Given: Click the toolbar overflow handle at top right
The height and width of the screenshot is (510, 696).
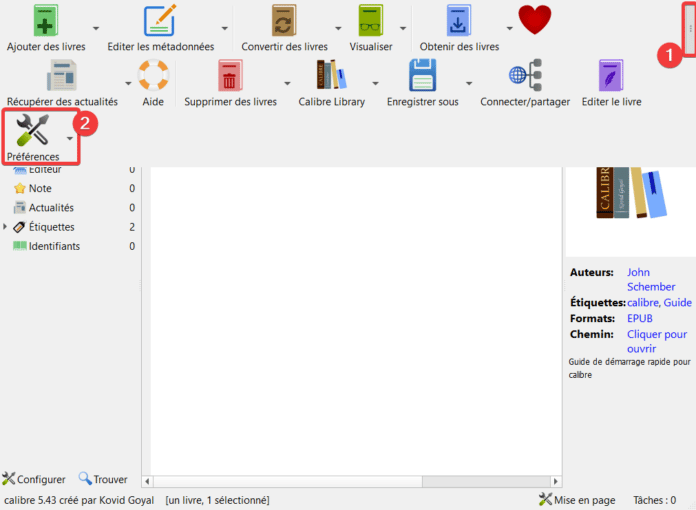Looking at the screenshot, I should tap(690, 28).
